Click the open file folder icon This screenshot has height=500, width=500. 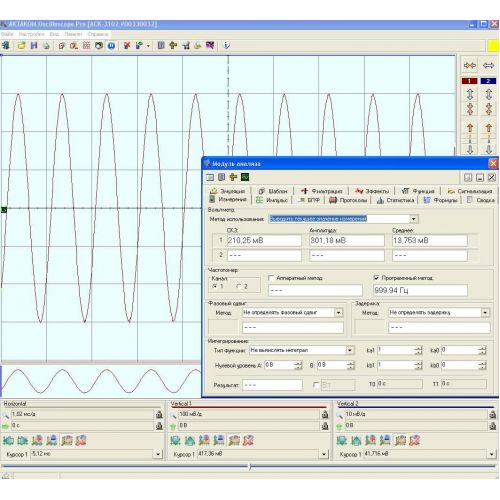(21, 46)
